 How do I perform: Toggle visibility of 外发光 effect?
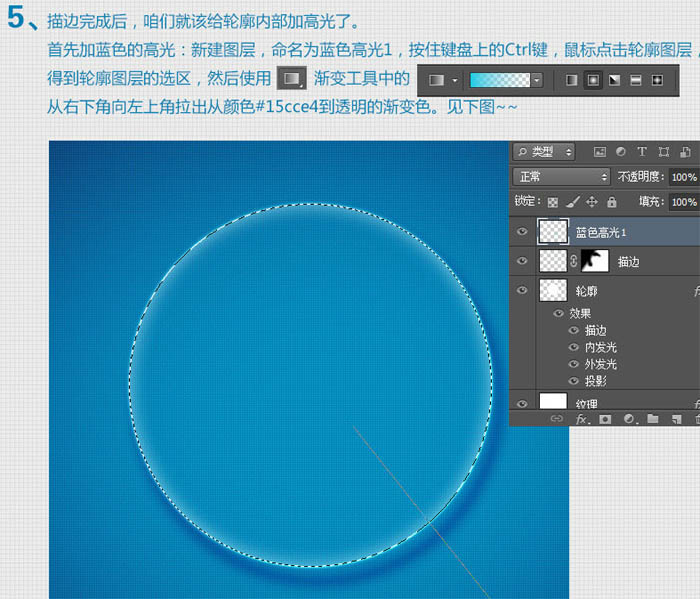[574, 364]
